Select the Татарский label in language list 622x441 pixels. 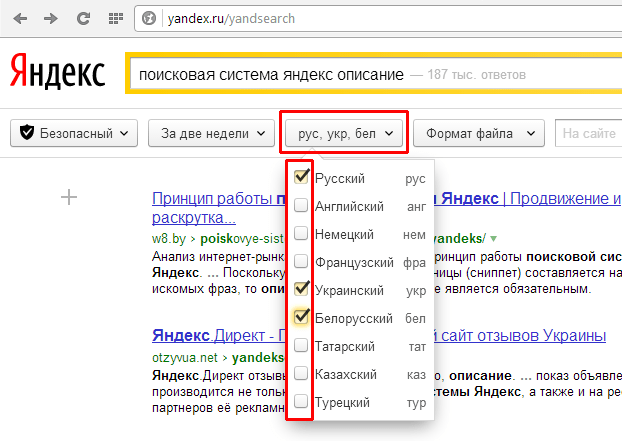click(345, 347)
